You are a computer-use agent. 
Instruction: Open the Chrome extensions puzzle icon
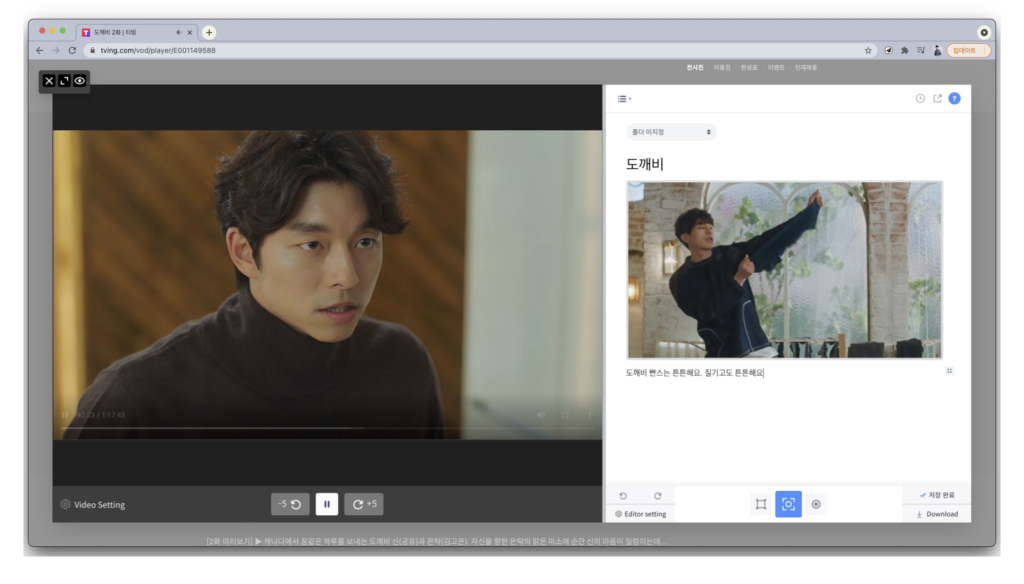point(904,50)
